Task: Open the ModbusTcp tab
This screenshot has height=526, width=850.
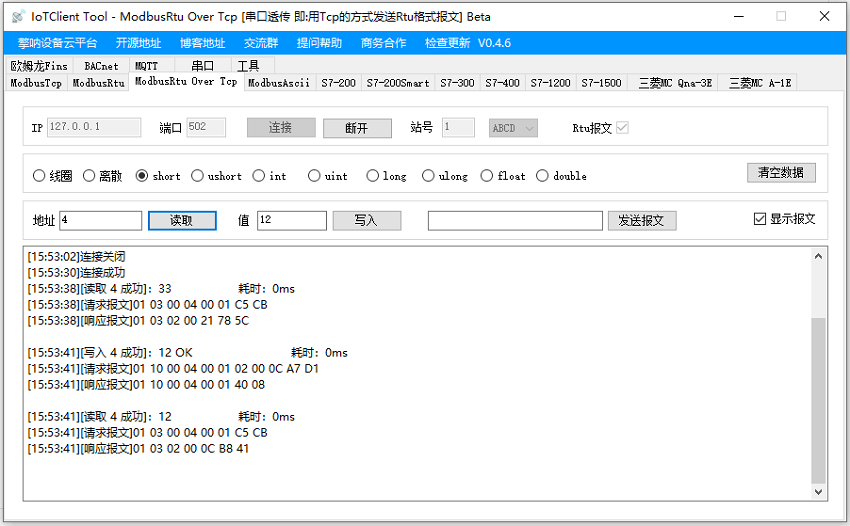Action: pyautogui.click(x=36, y=83)
